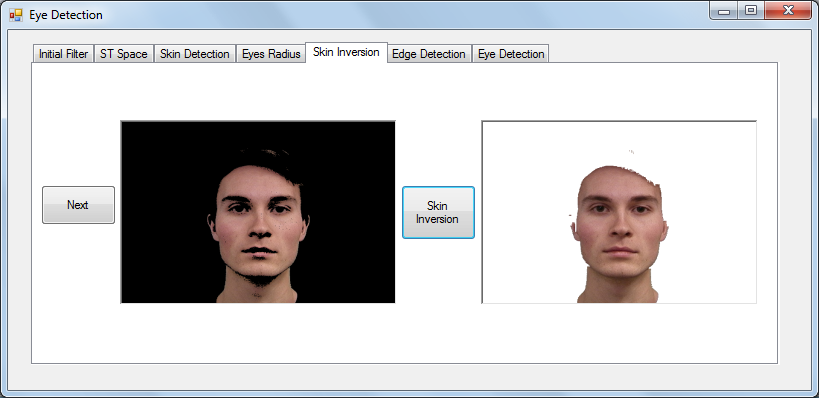Select the white-background inverted face image
Screen dimensions: 819x398
[619, 212]
